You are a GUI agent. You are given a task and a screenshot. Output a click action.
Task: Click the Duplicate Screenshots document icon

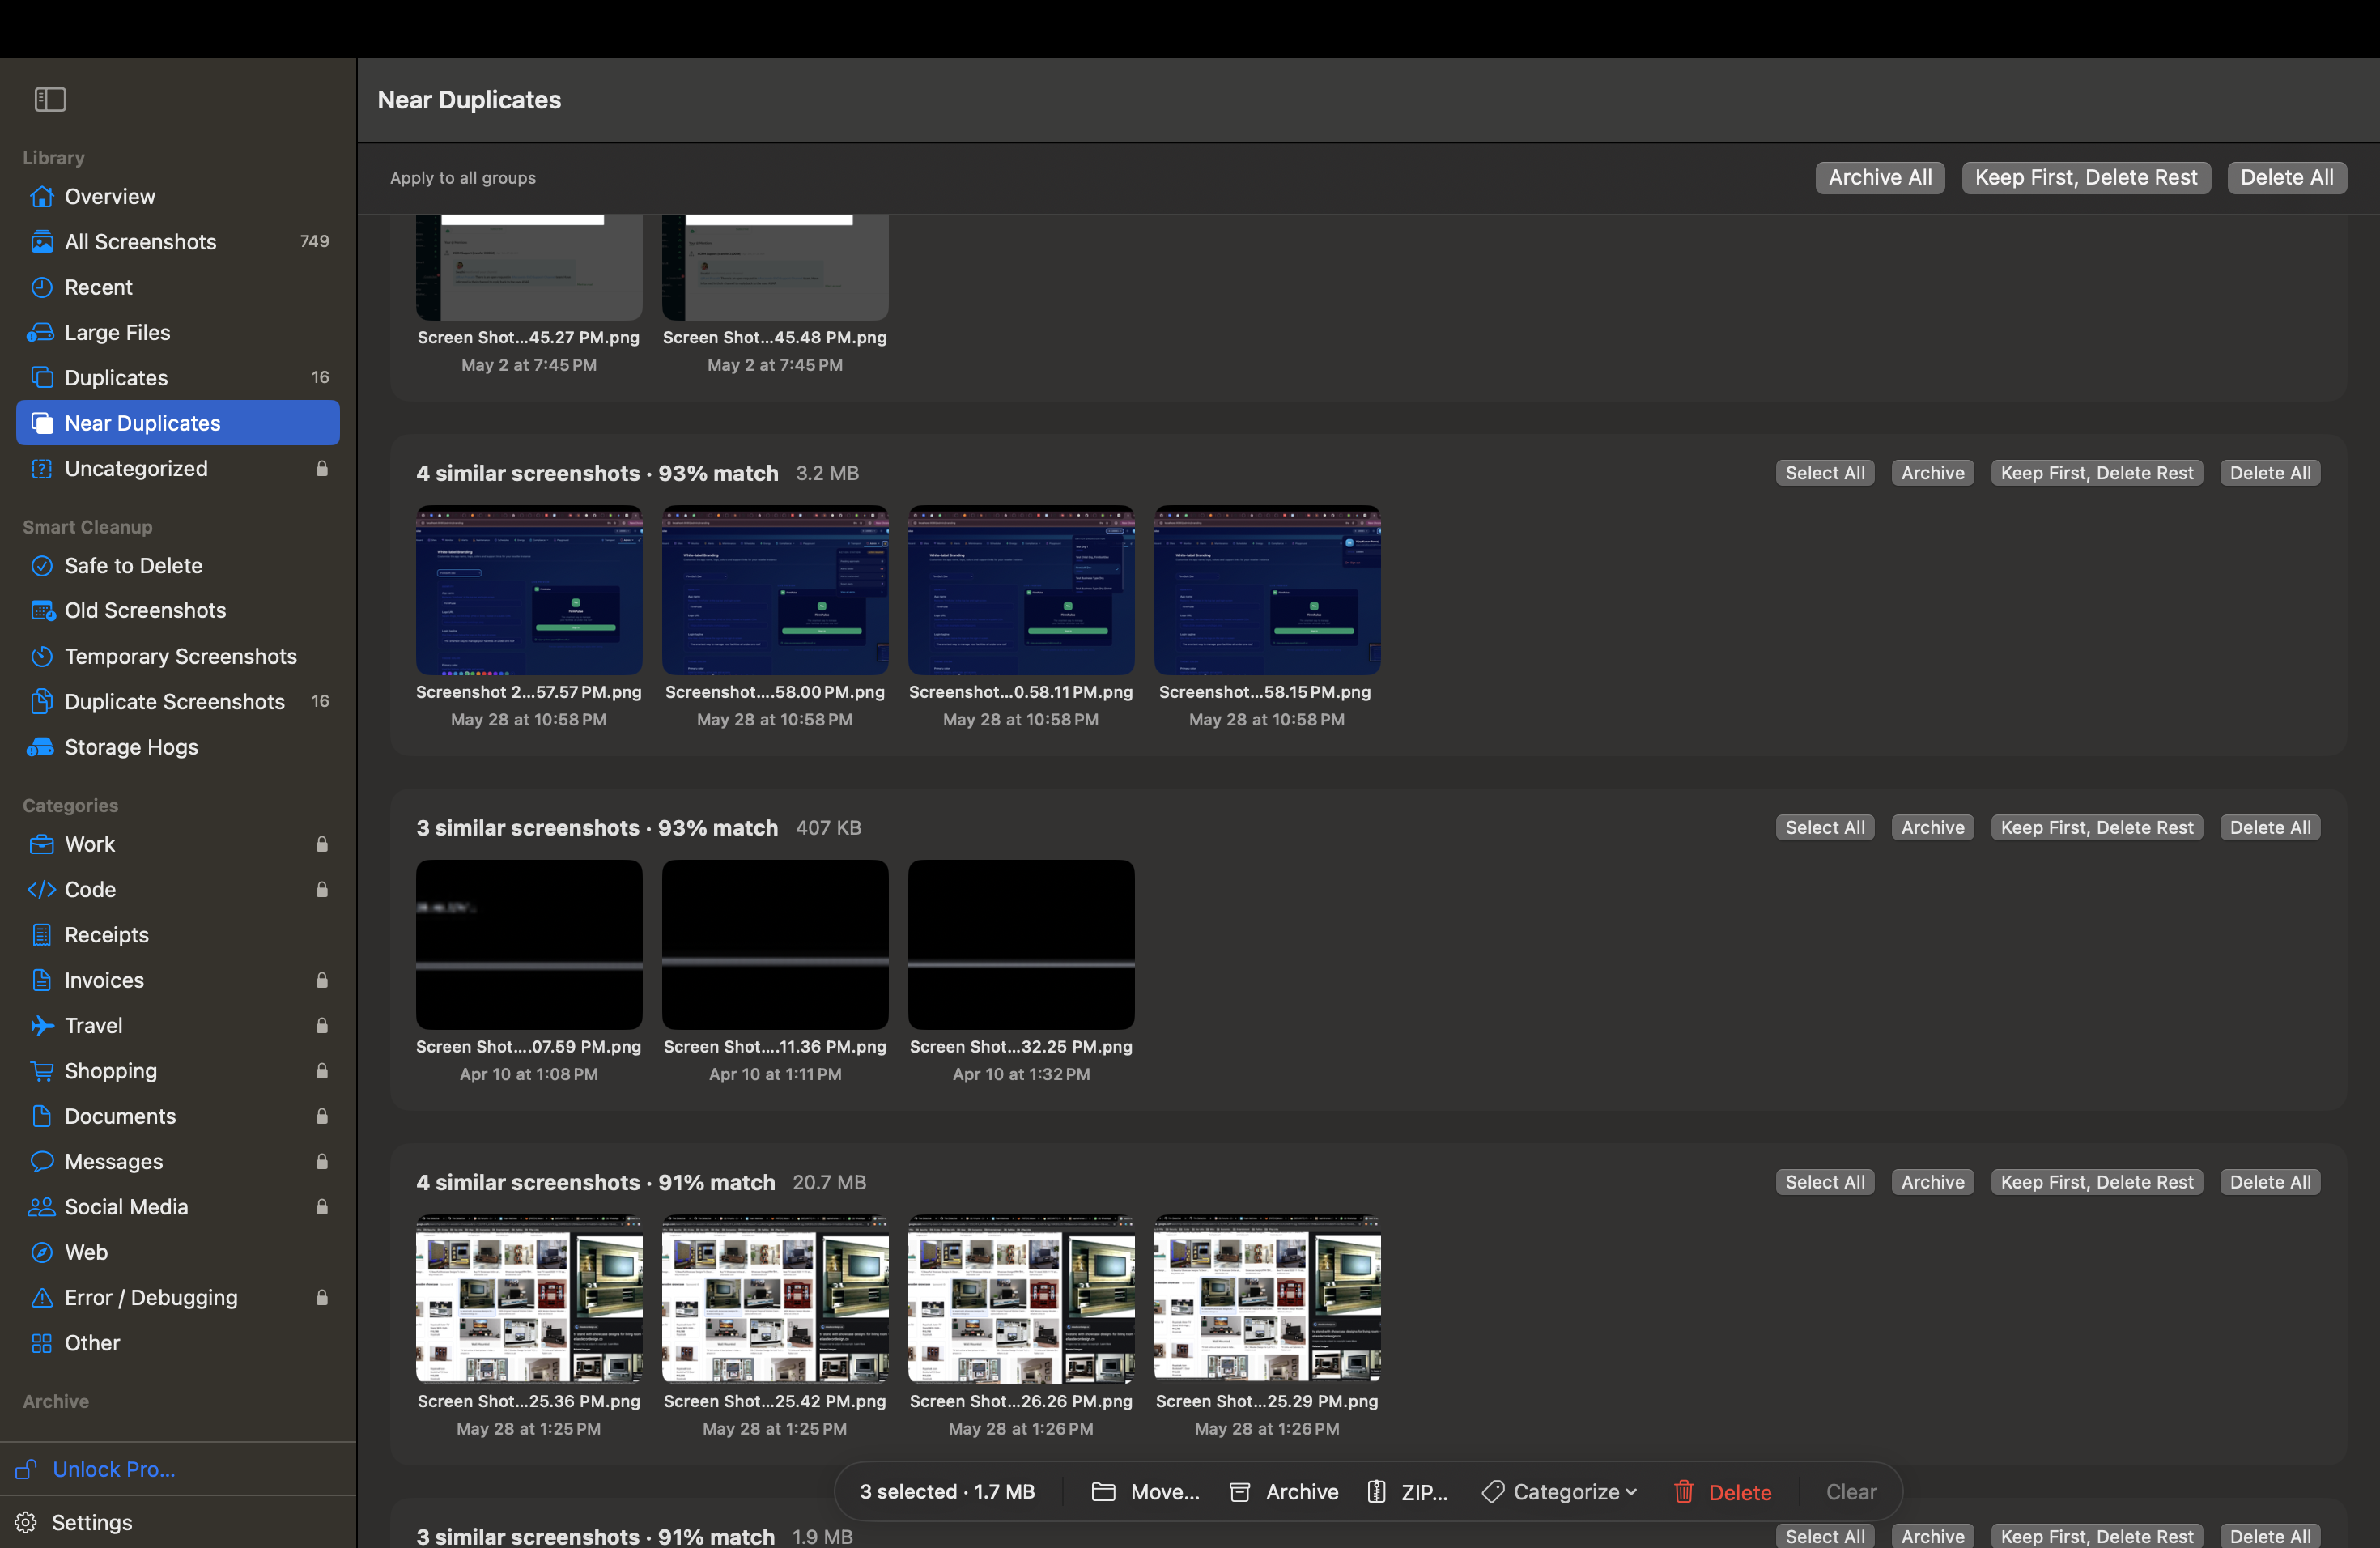click(41, 701)
